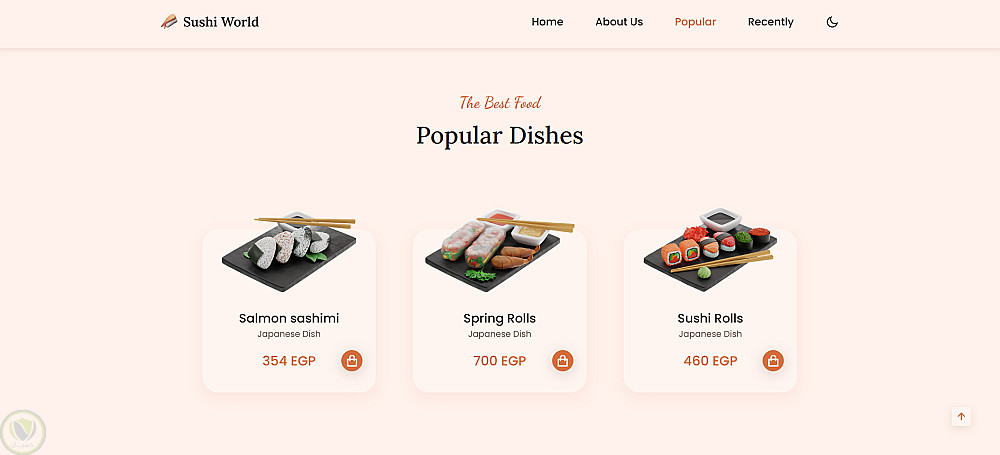This screenshot has width=1000, height=455.
Task: Click the 354 EGP price
Action: click(x=288, y=361)
